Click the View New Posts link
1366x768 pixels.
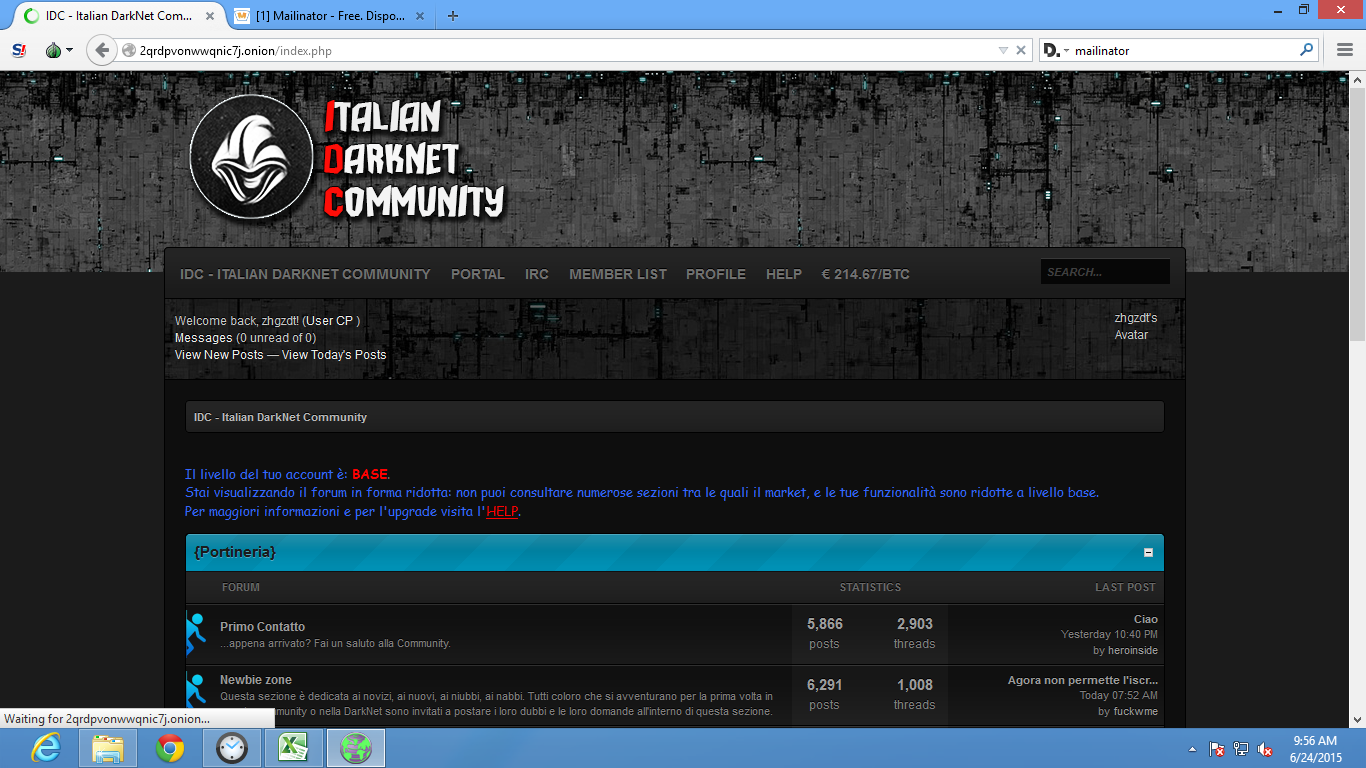tap(219, 355)
